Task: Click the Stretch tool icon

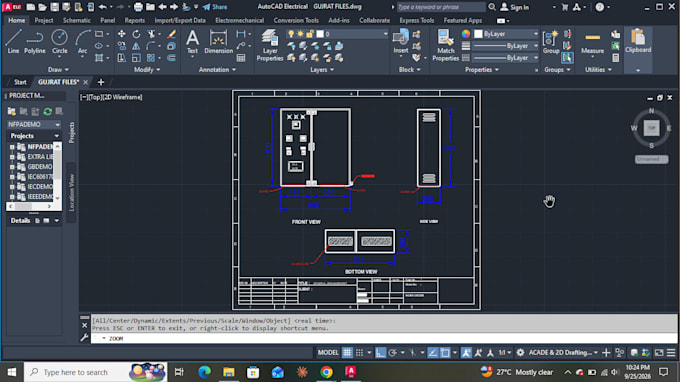Action: click(x=121, y=58)
